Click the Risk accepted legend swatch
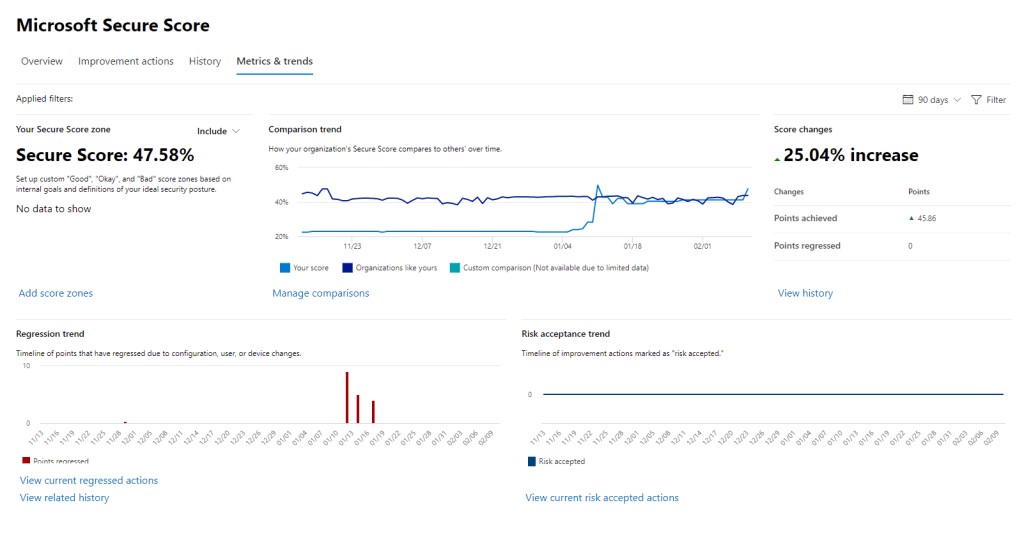The image size is (1024, 558). click(531, 461)
